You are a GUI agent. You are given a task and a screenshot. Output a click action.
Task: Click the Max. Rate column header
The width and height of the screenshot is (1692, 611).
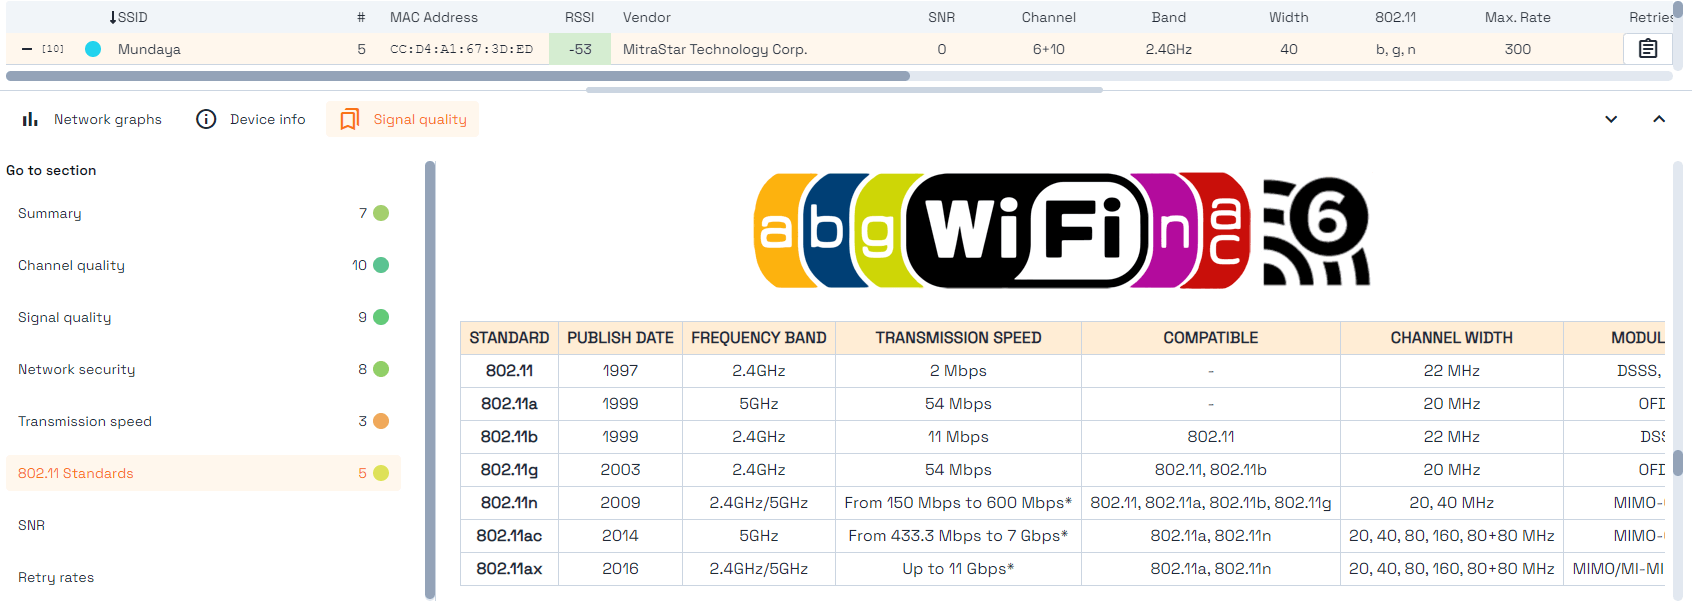(1518, 17)
